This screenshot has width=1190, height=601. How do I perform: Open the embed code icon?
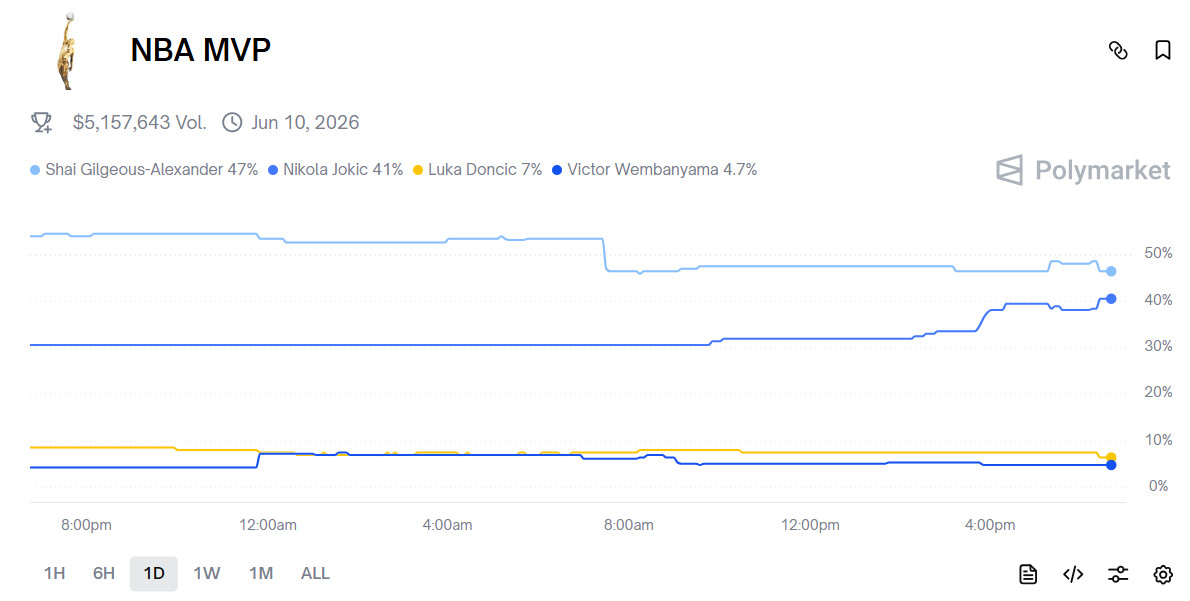1073,574
